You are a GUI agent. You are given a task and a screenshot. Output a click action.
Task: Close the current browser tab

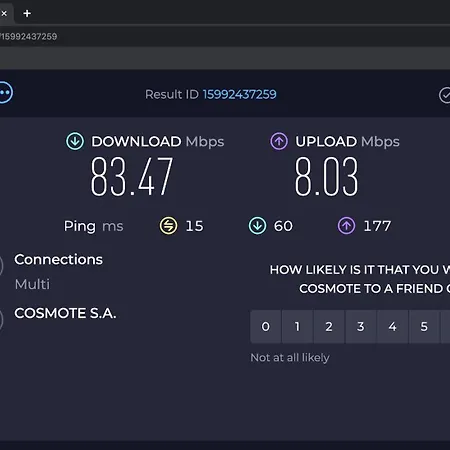point(4,13)
